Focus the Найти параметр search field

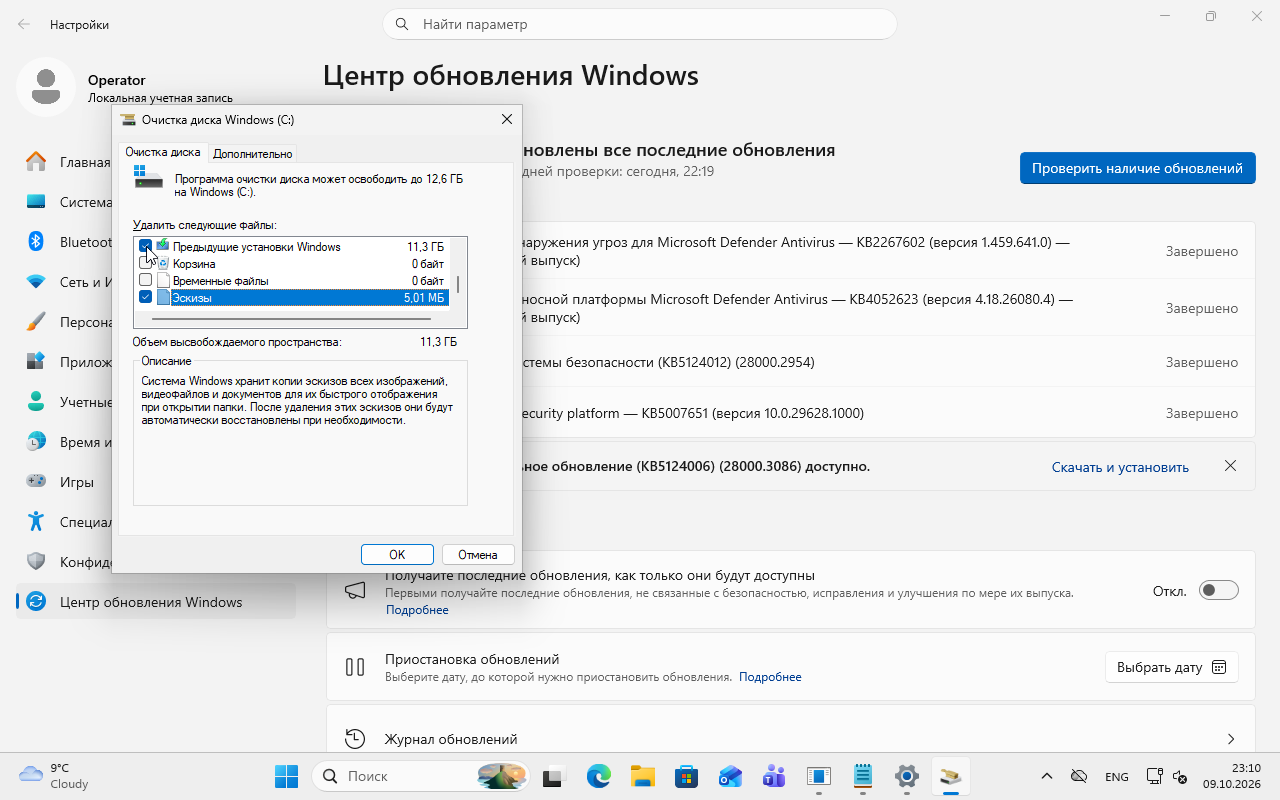coord(640,24)
